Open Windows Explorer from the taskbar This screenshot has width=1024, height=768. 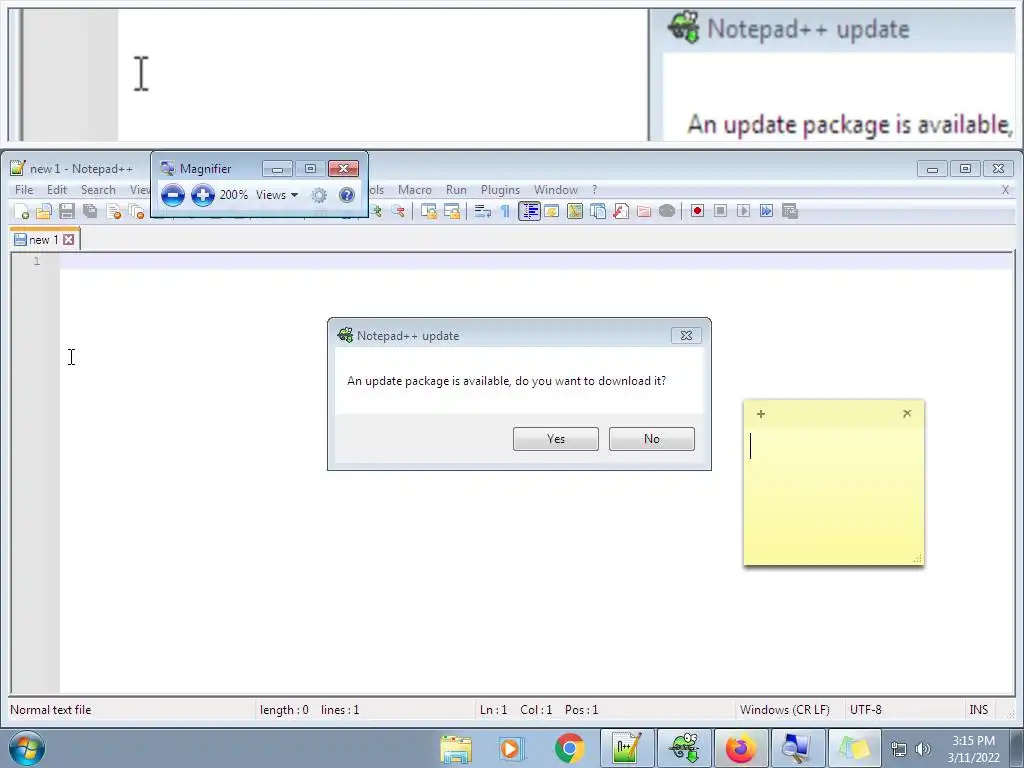[456, 748]
